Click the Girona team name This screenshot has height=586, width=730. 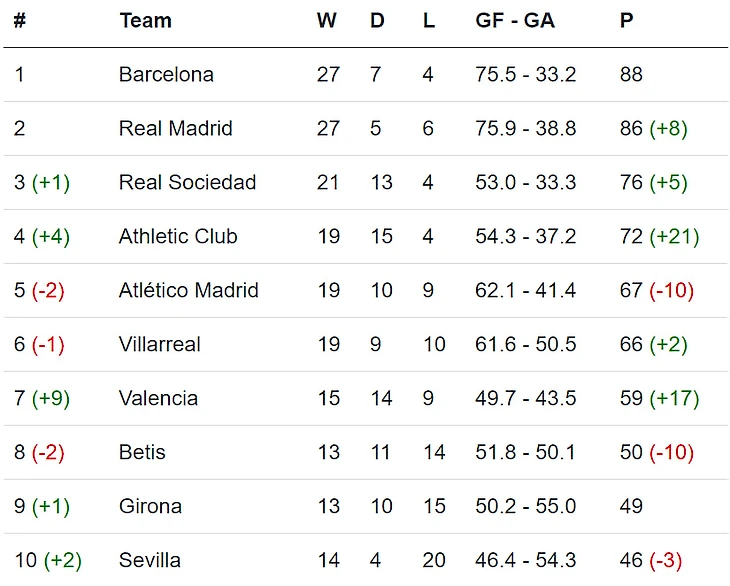(150, 507)
